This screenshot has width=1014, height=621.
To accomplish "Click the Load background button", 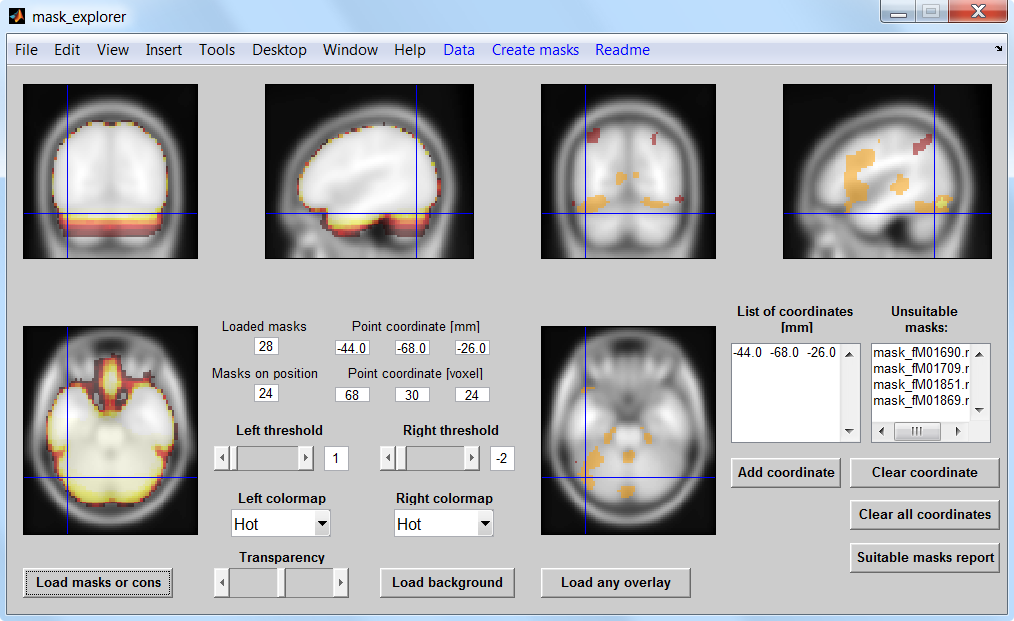I will click(x=446, y=582).
